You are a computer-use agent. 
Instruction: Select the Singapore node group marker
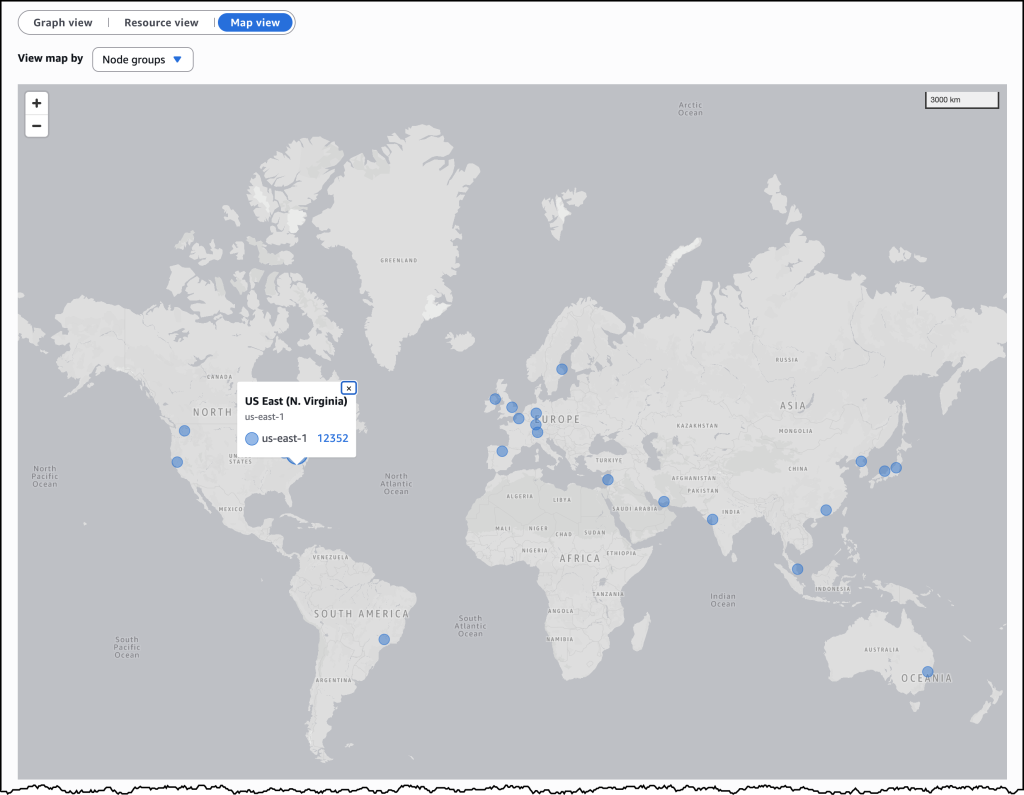click(x=797, y=569)
